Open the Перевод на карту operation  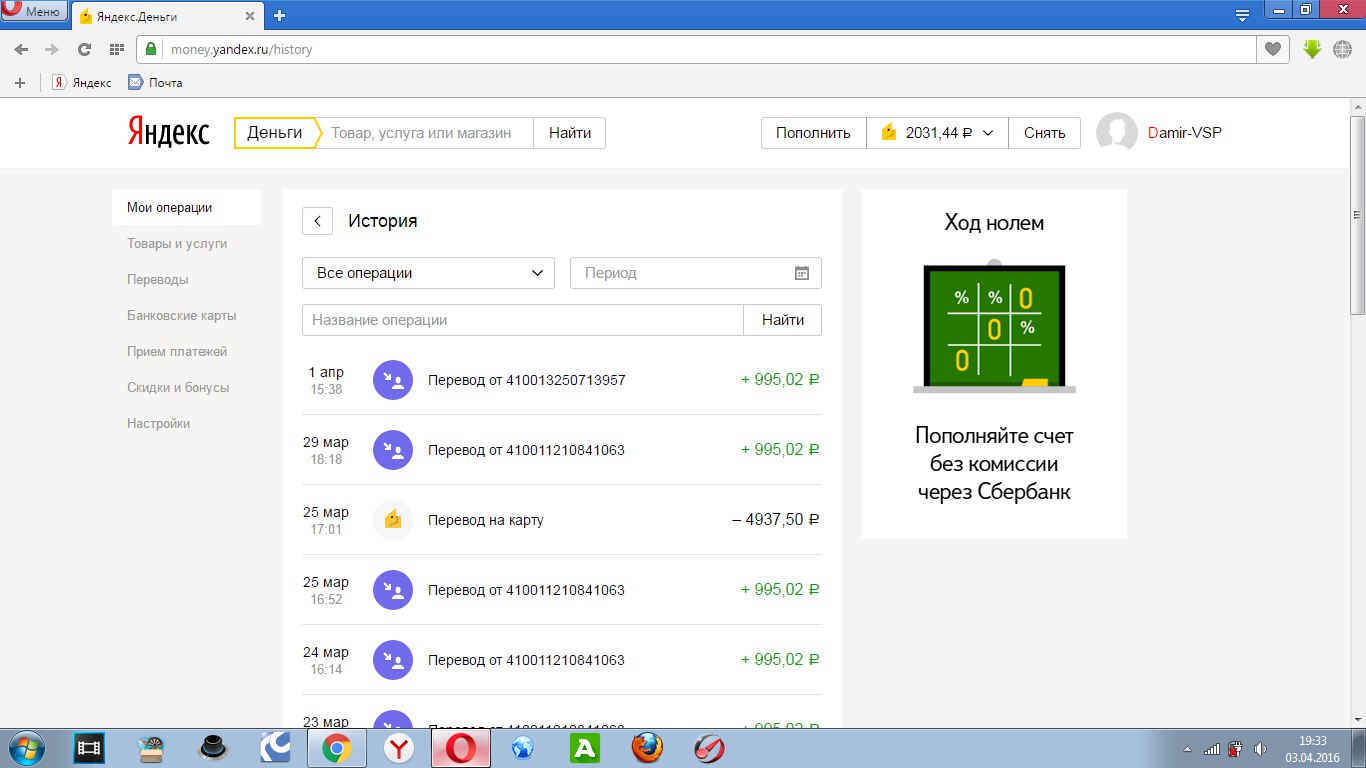pos(562,520)
